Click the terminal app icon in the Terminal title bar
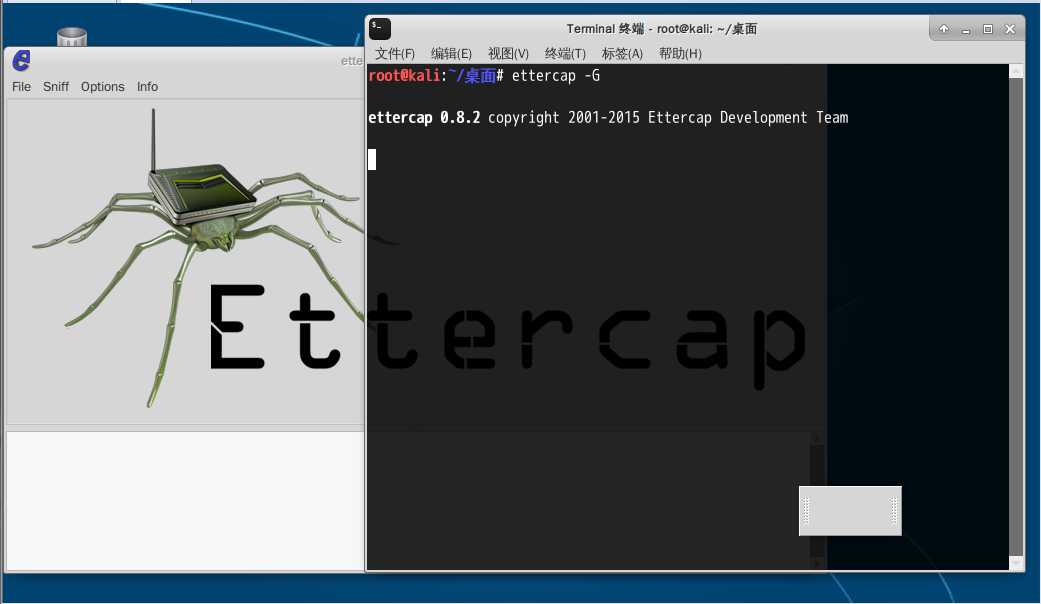1041x604 pixels. 380,29
